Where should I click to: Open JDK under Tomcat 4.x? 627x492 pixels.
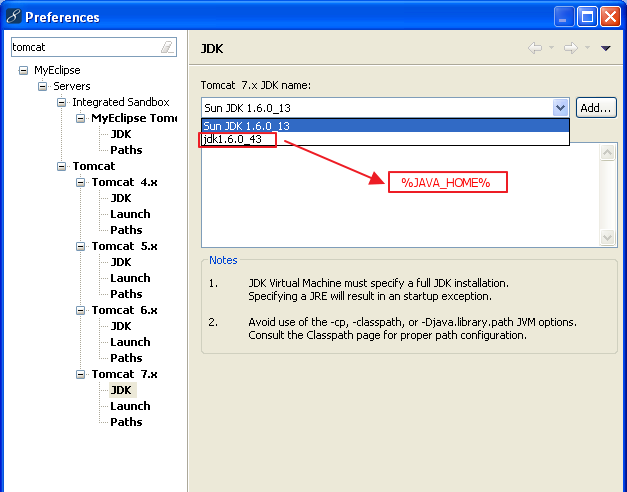point(121,198)
